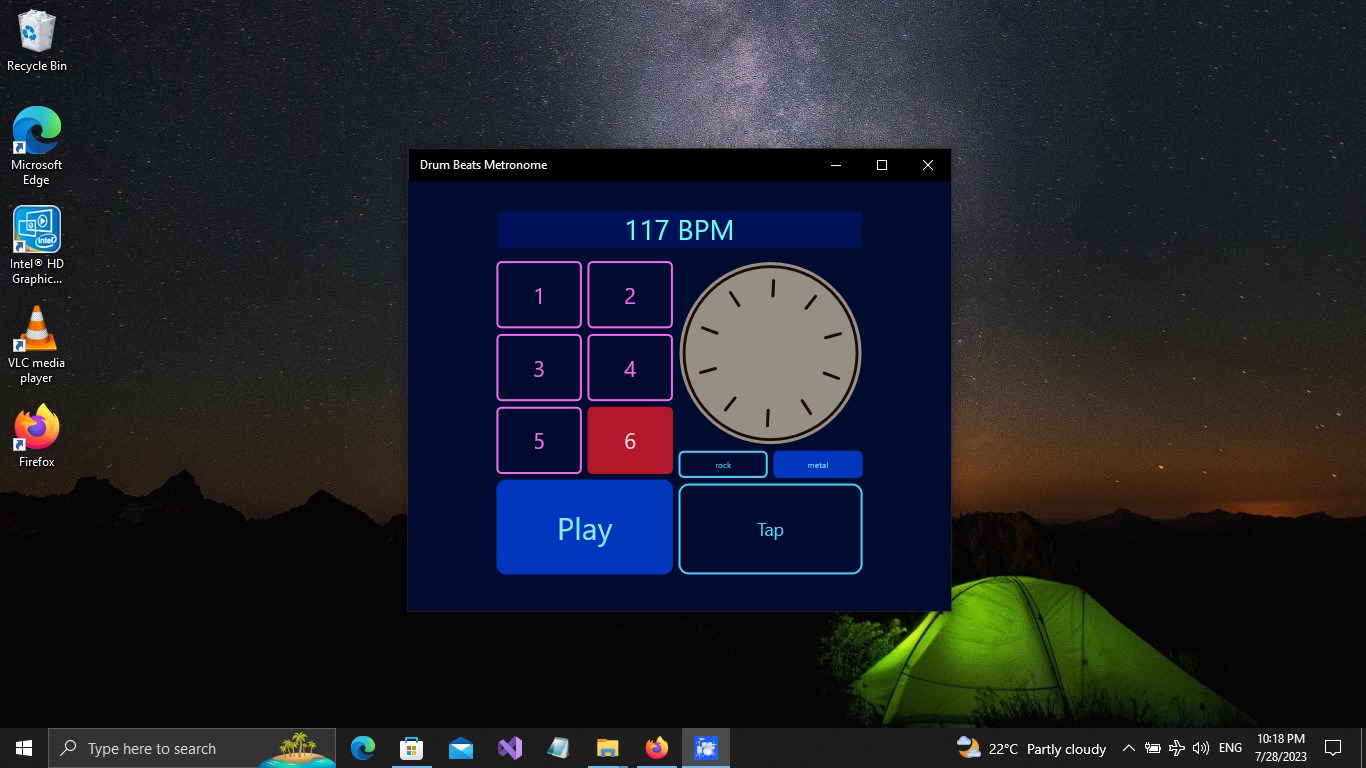The image size is (1366, 768).
Task: Select beat pattern 1
Action: tap(539, 295)
